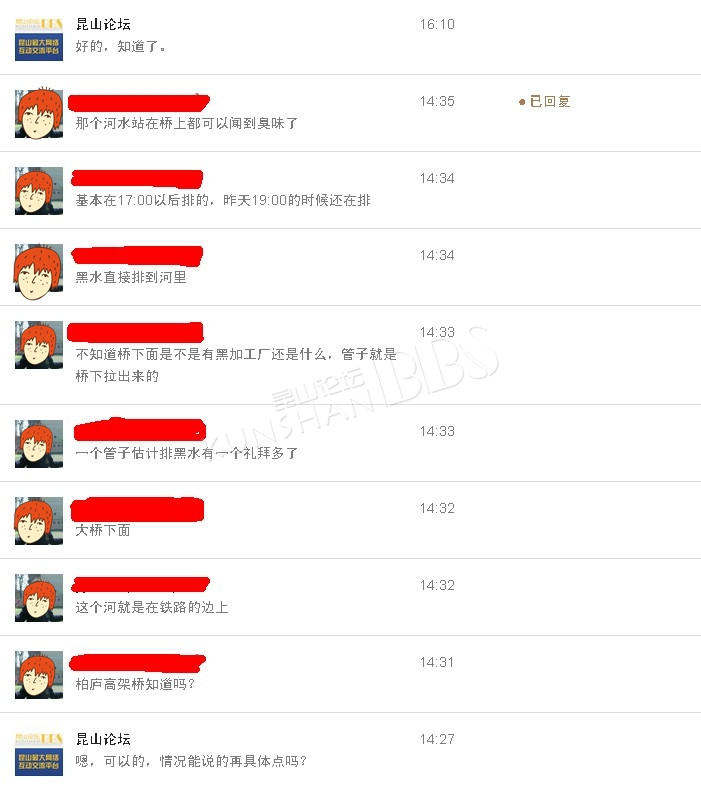Click avatar beside 柏庐高架桥知道吗 message

(39, 674)
